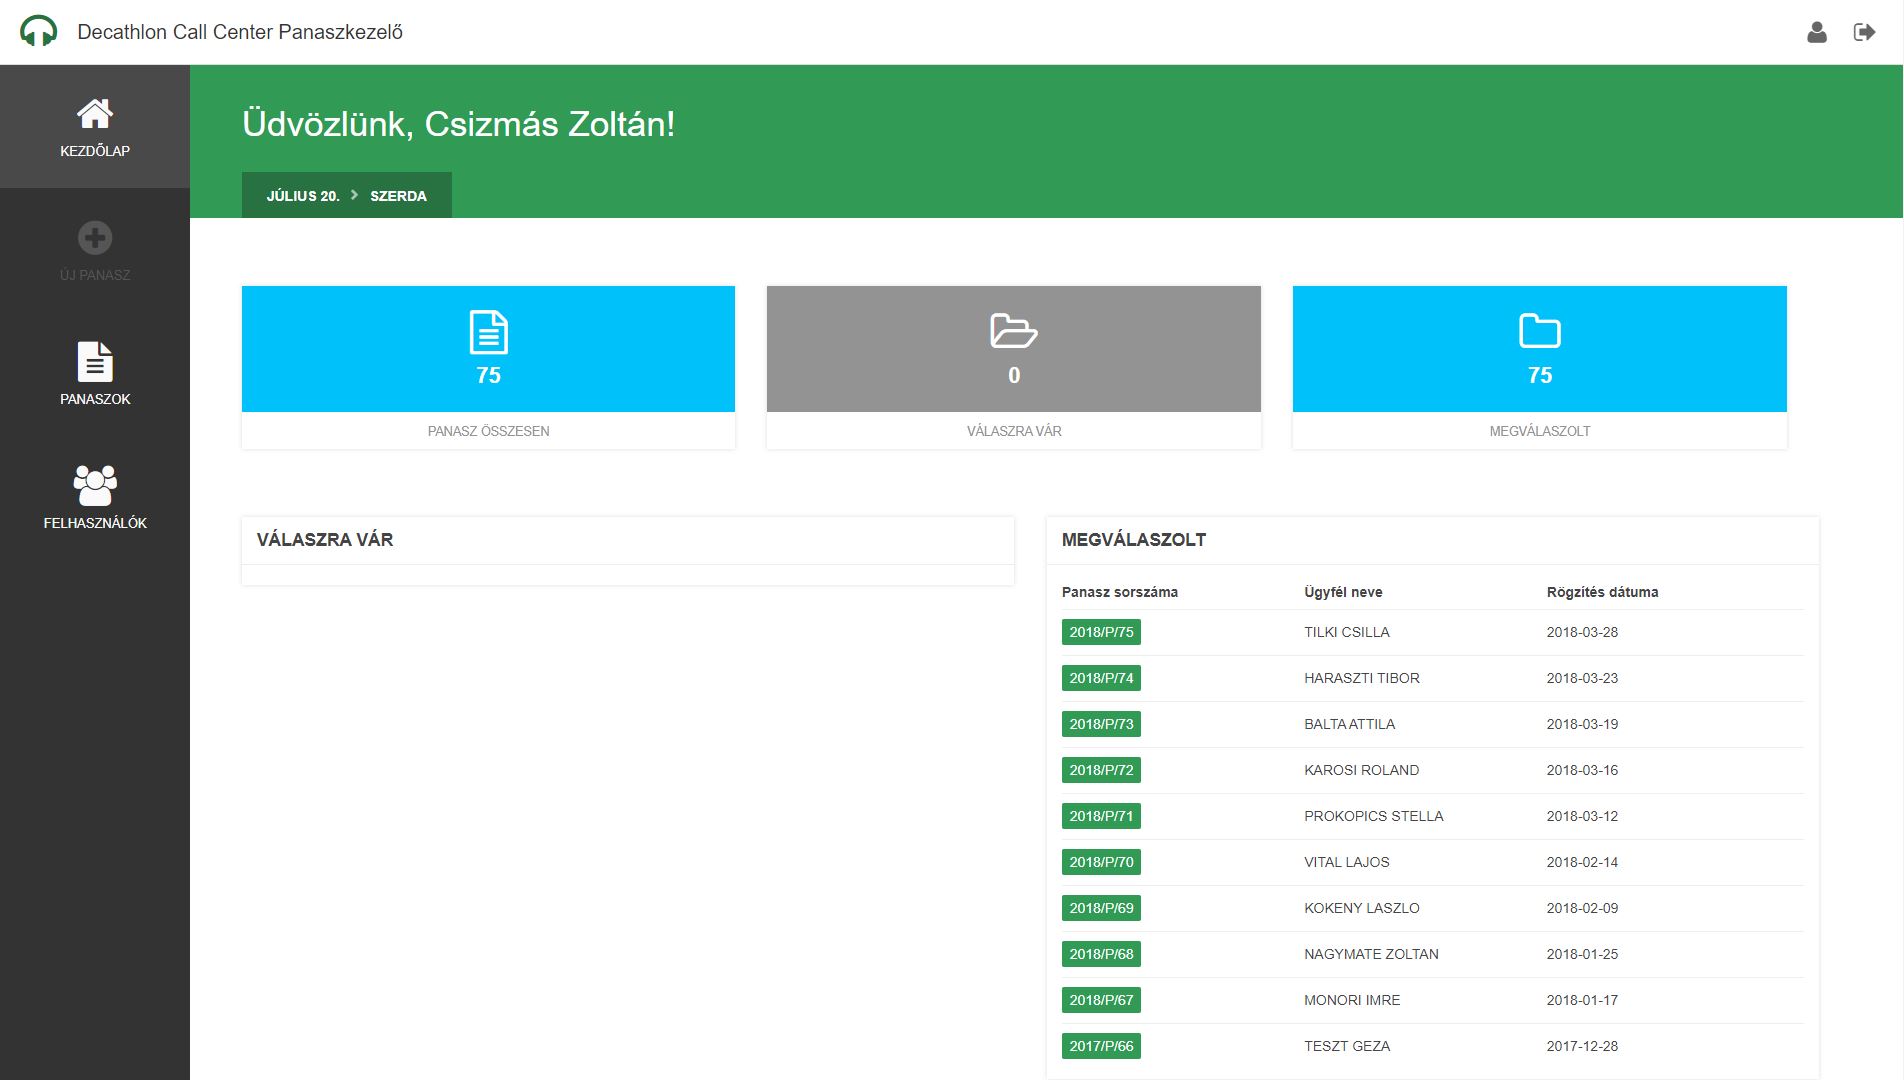Screen dimensions: 1904x1080
Task: Click the green headset logo icon
Action: pyautogui.click(x=38, y=31)
